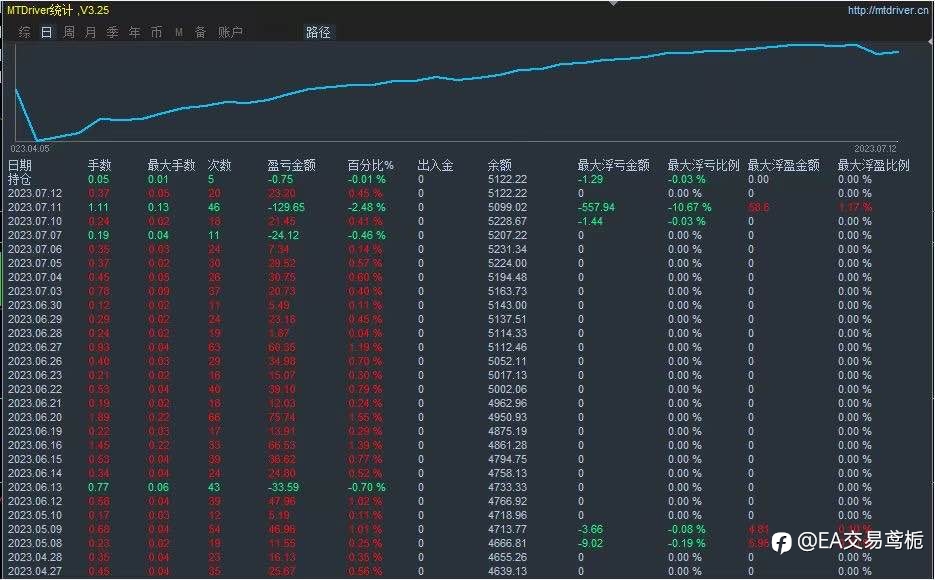This screenshot has width=935, height=580.
Task: Switch to the 月 monthly tab
Action: [x=91, y=32]
